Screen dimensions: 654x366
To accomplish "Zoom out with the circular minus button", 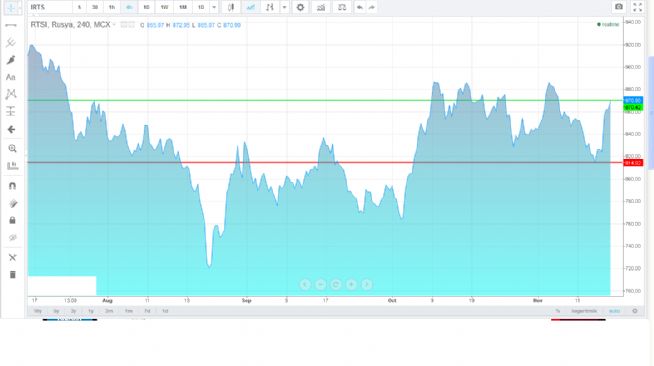I will tap(320, 285).
